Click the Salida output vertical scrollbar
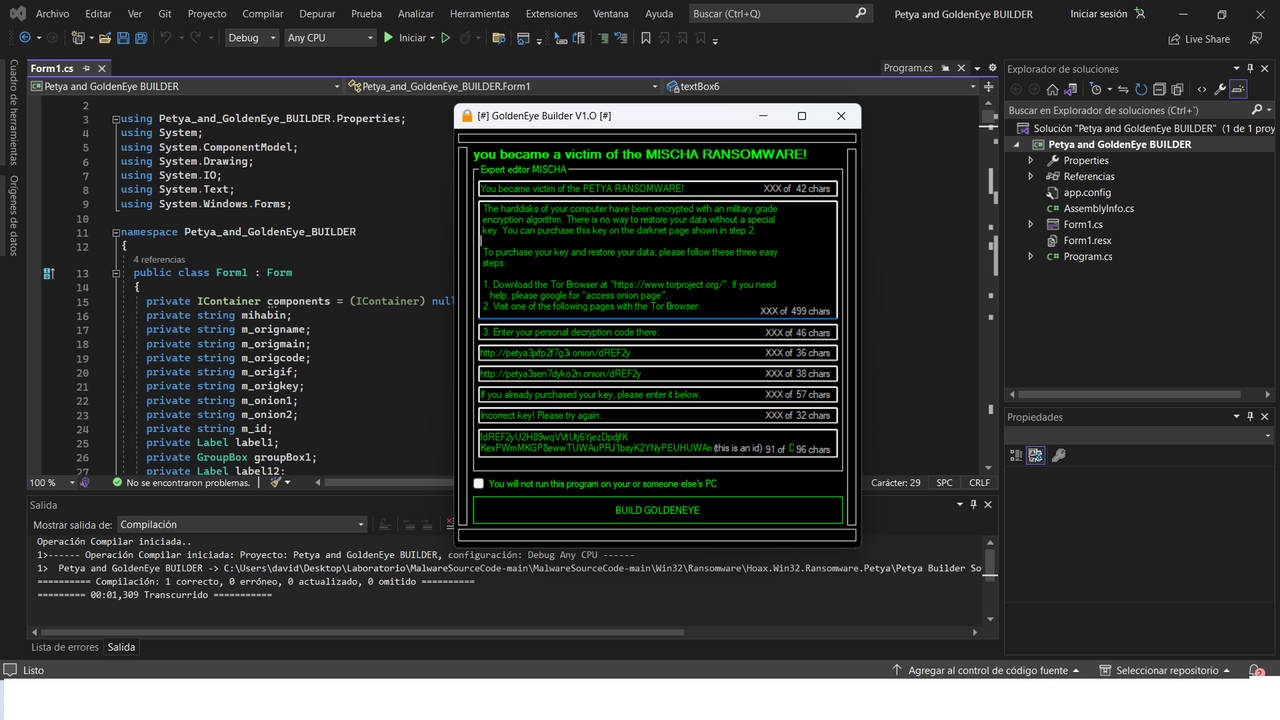 (990, 580)
